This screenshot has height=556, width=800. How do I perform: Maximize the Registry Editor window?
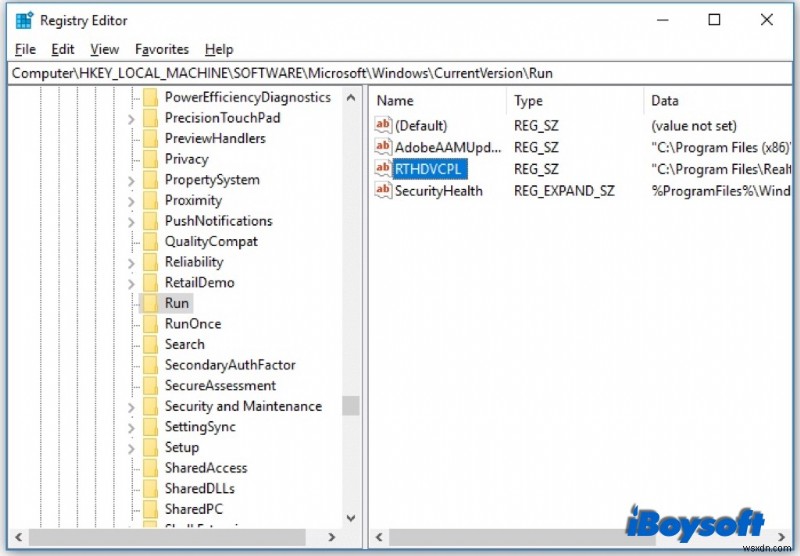(714, 20)
